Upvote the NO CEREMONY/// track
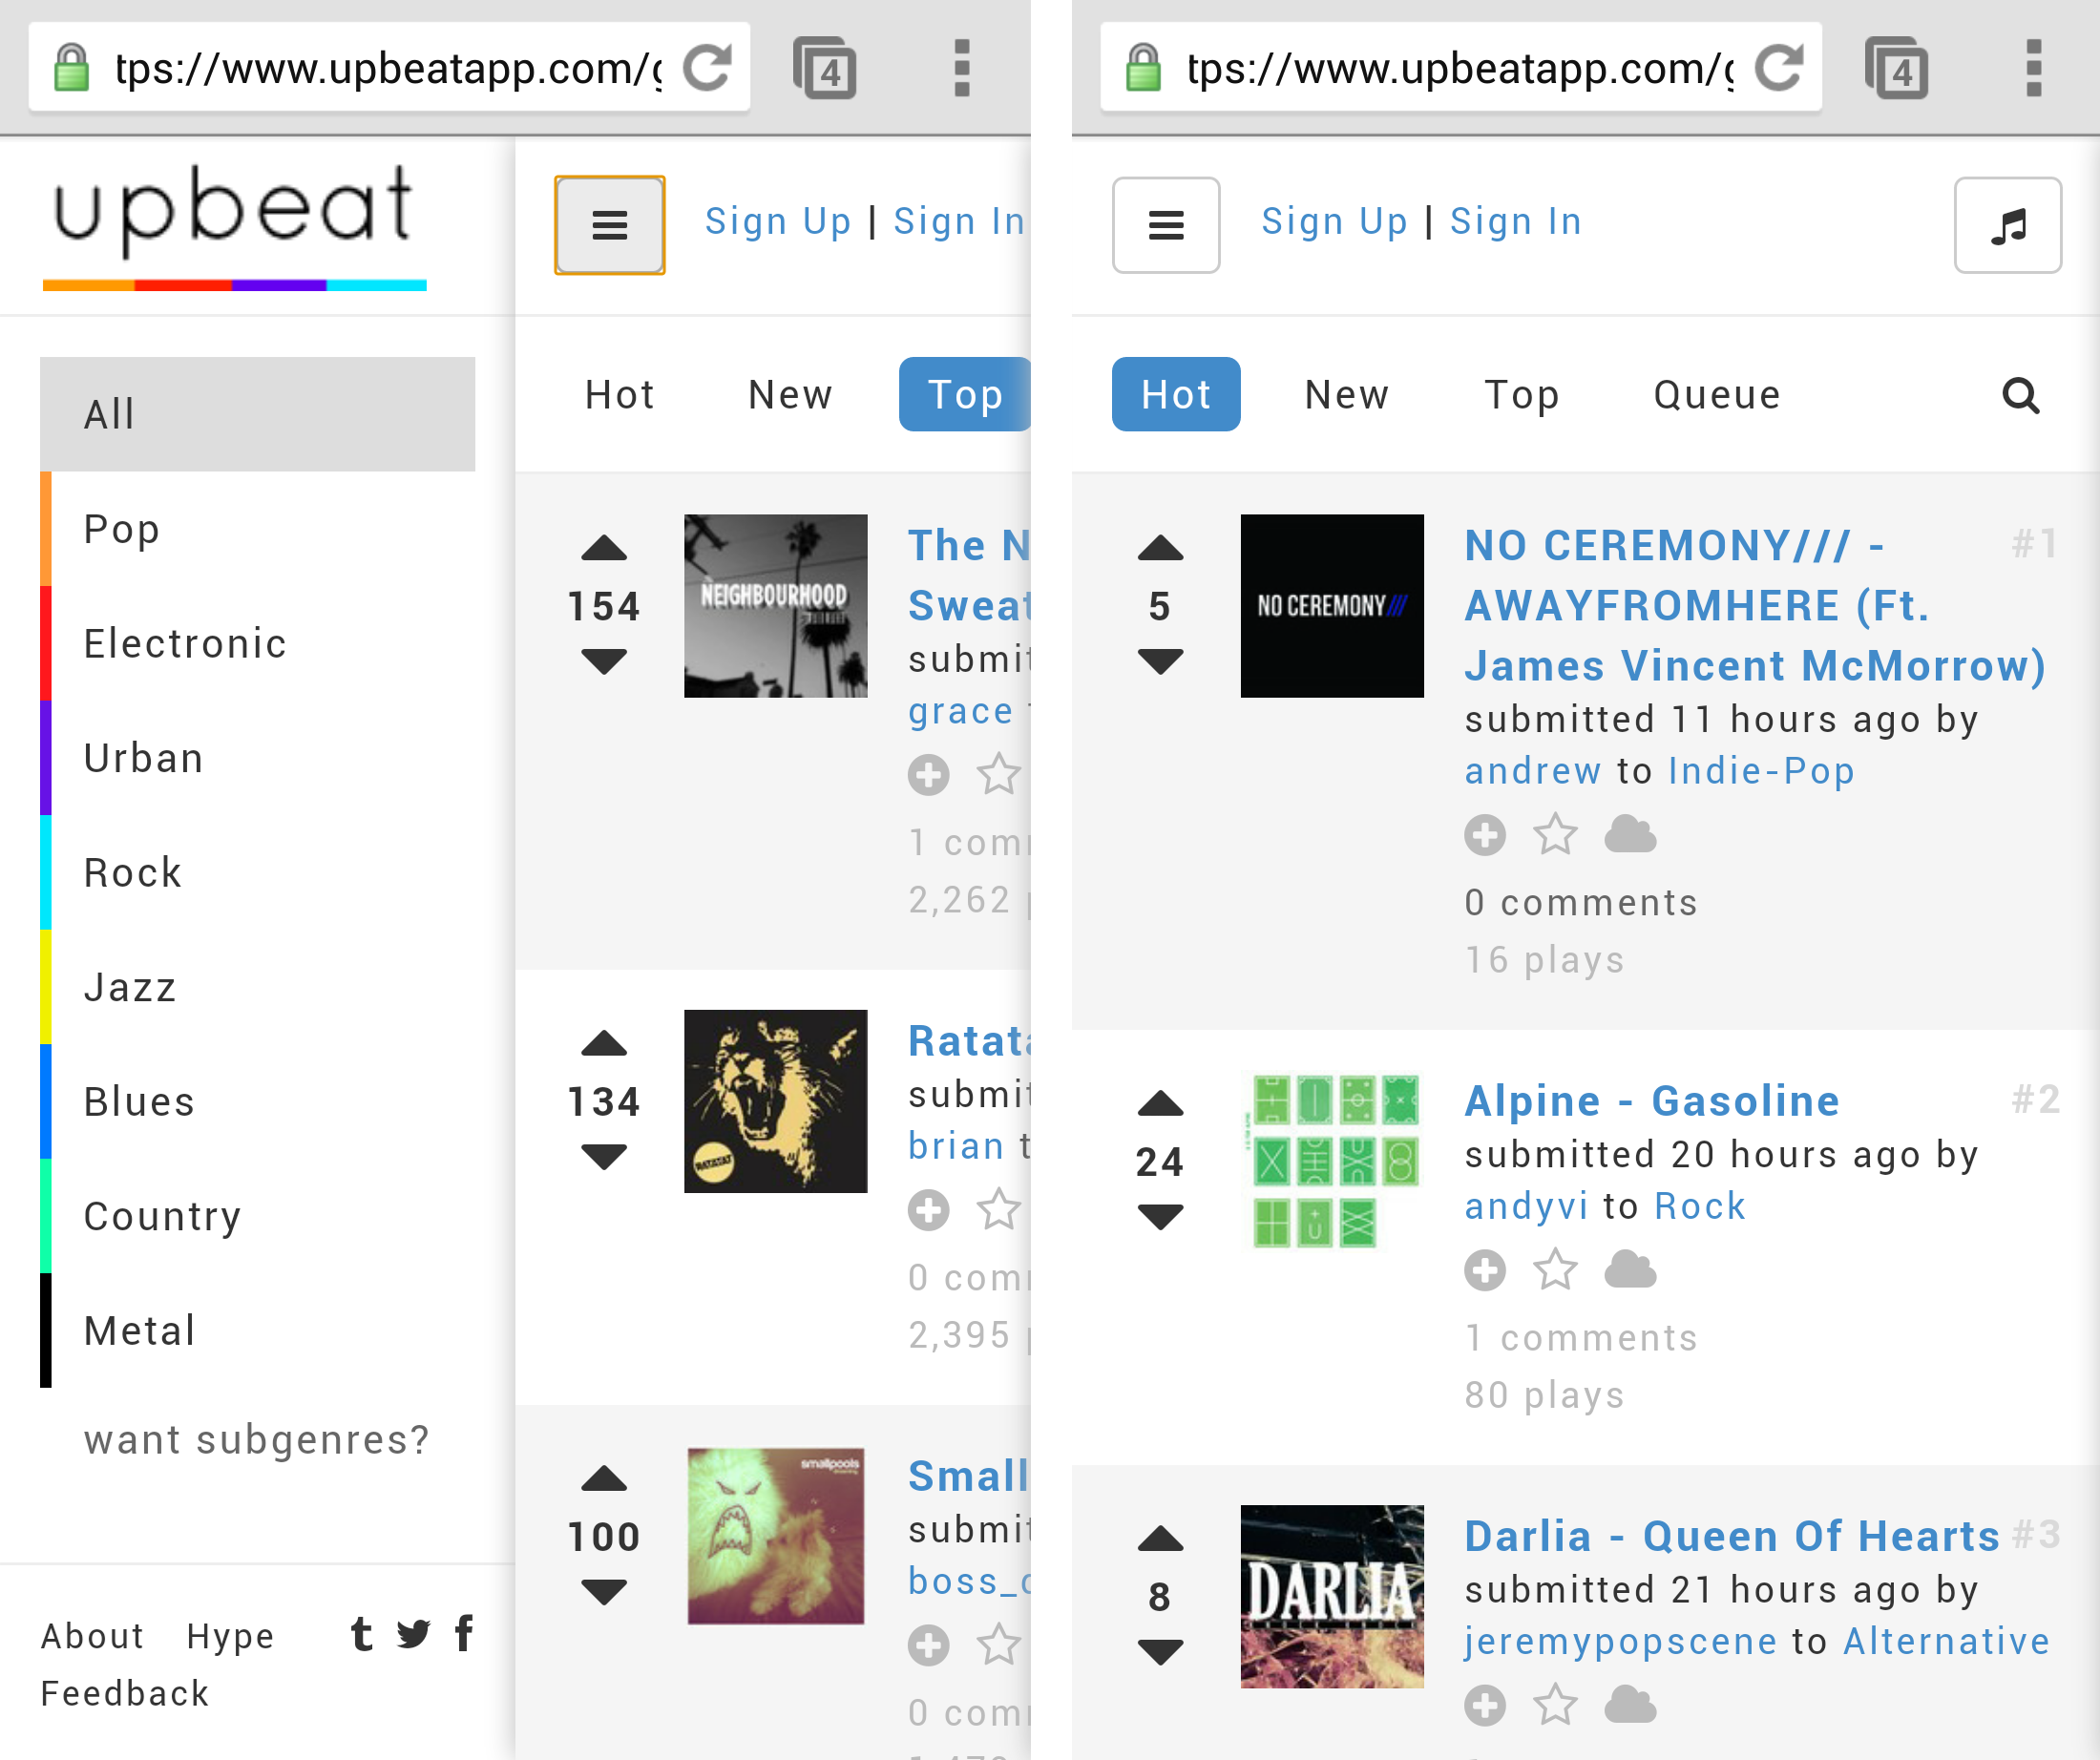The width and height of the screenshot is (2100, 1760). coord(1160,548)
